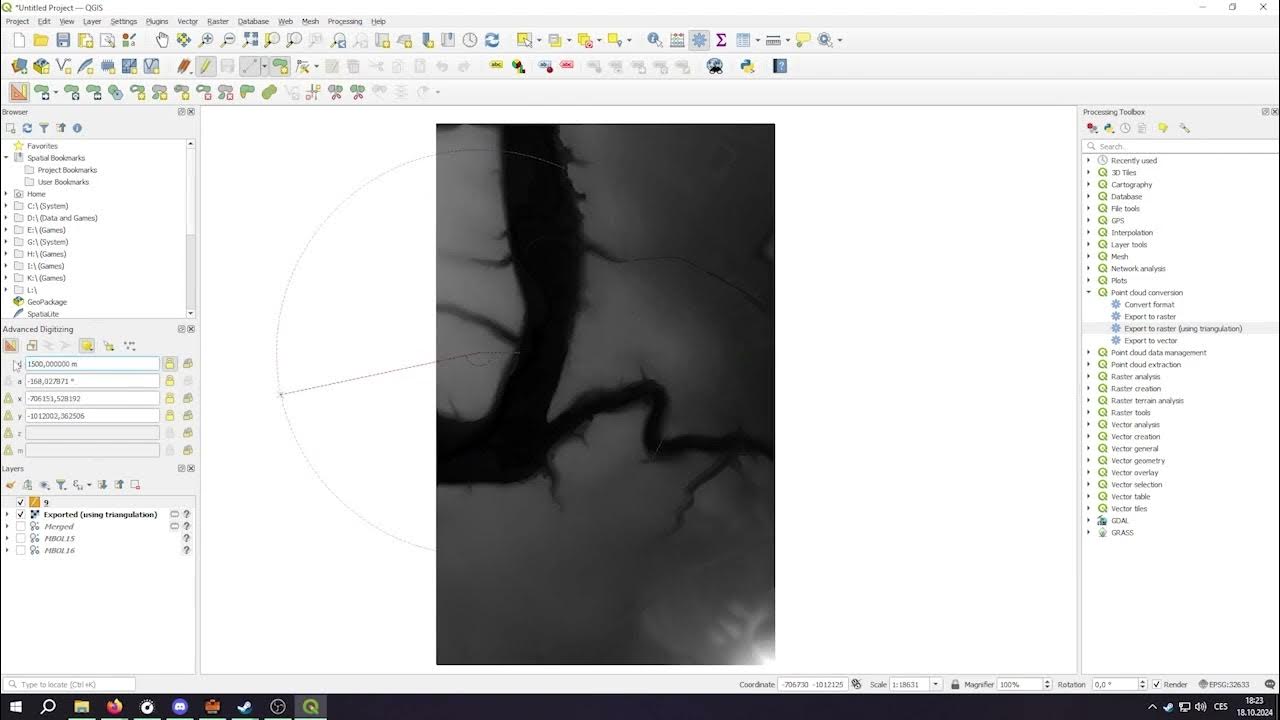Image resolution: width=1280 pixels, height=720 pixels.
Task: Click the filter legend icon in Layers panel
Action: (x=60, y=485)
